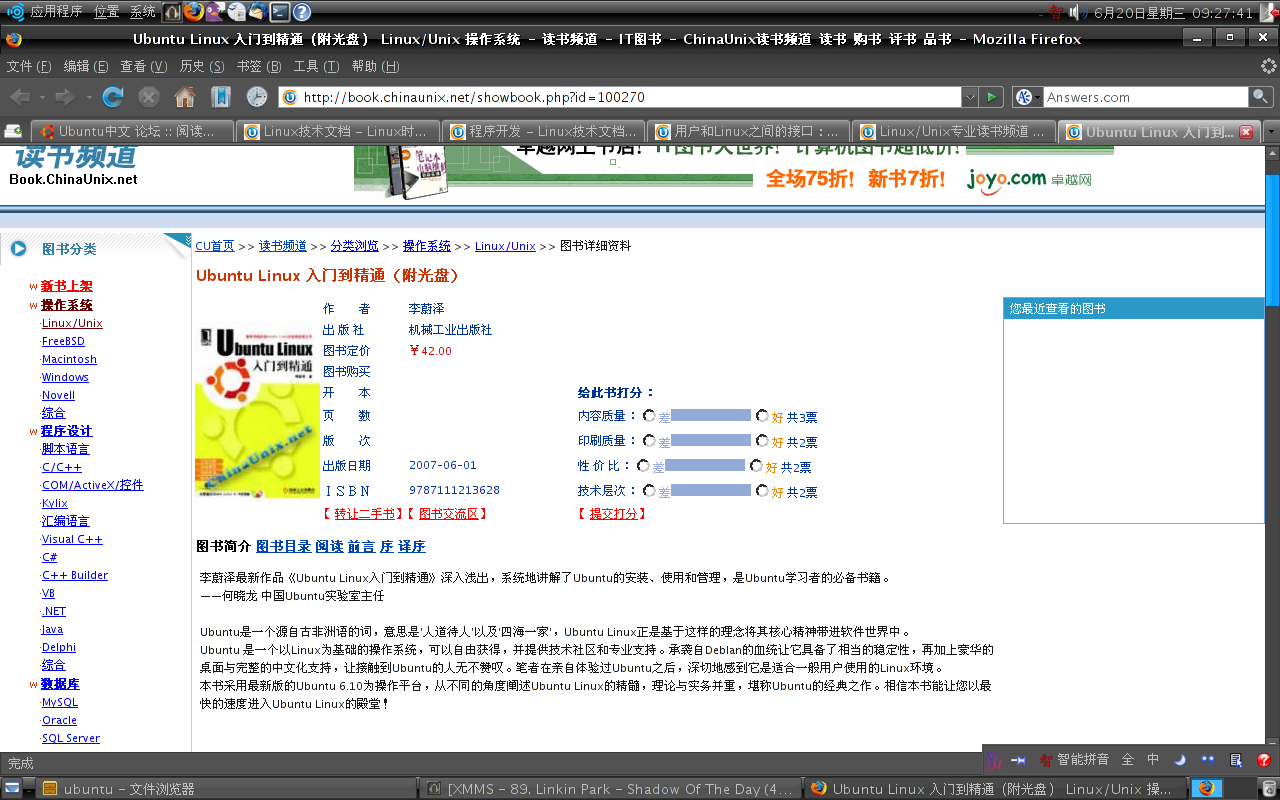
Task: Switch to the Ubuntu中文 论坛 tab
Action: [133, 132]
